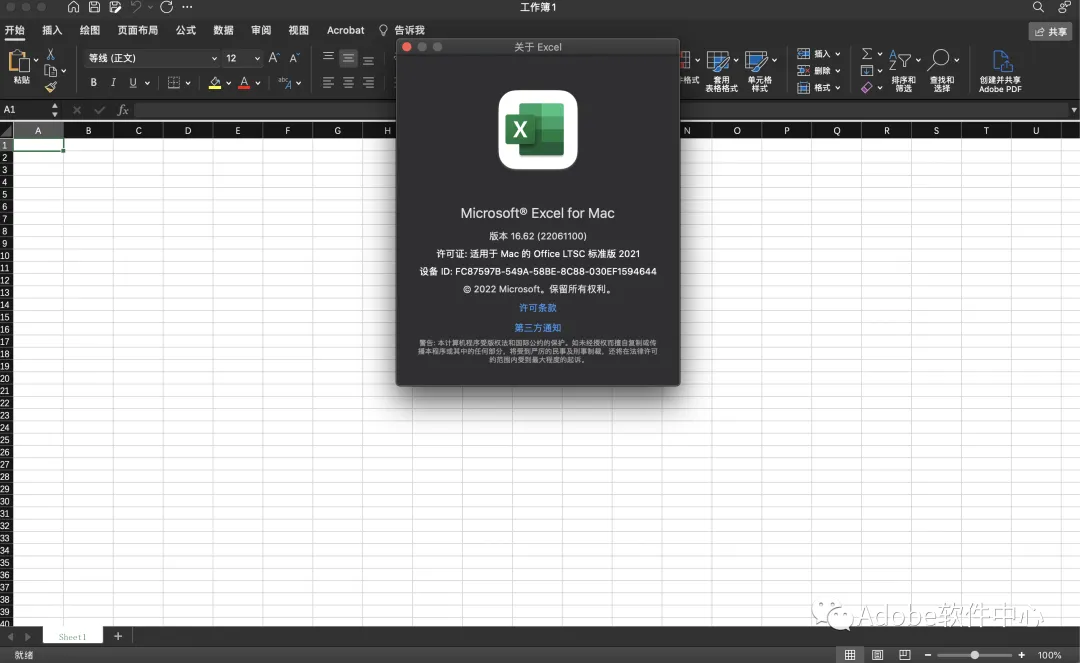The width and height of the screenshot is (1080, 663).
Task: Toggle Italic formatting
Action: [113, 83]
